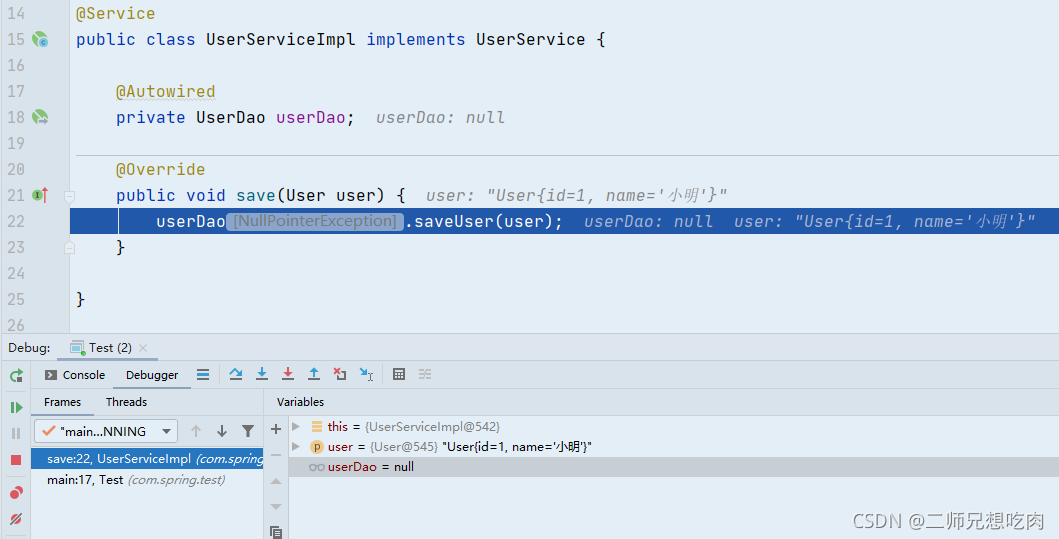Pause the running program
Viewport: 1059px width, 539px height.
16,434
